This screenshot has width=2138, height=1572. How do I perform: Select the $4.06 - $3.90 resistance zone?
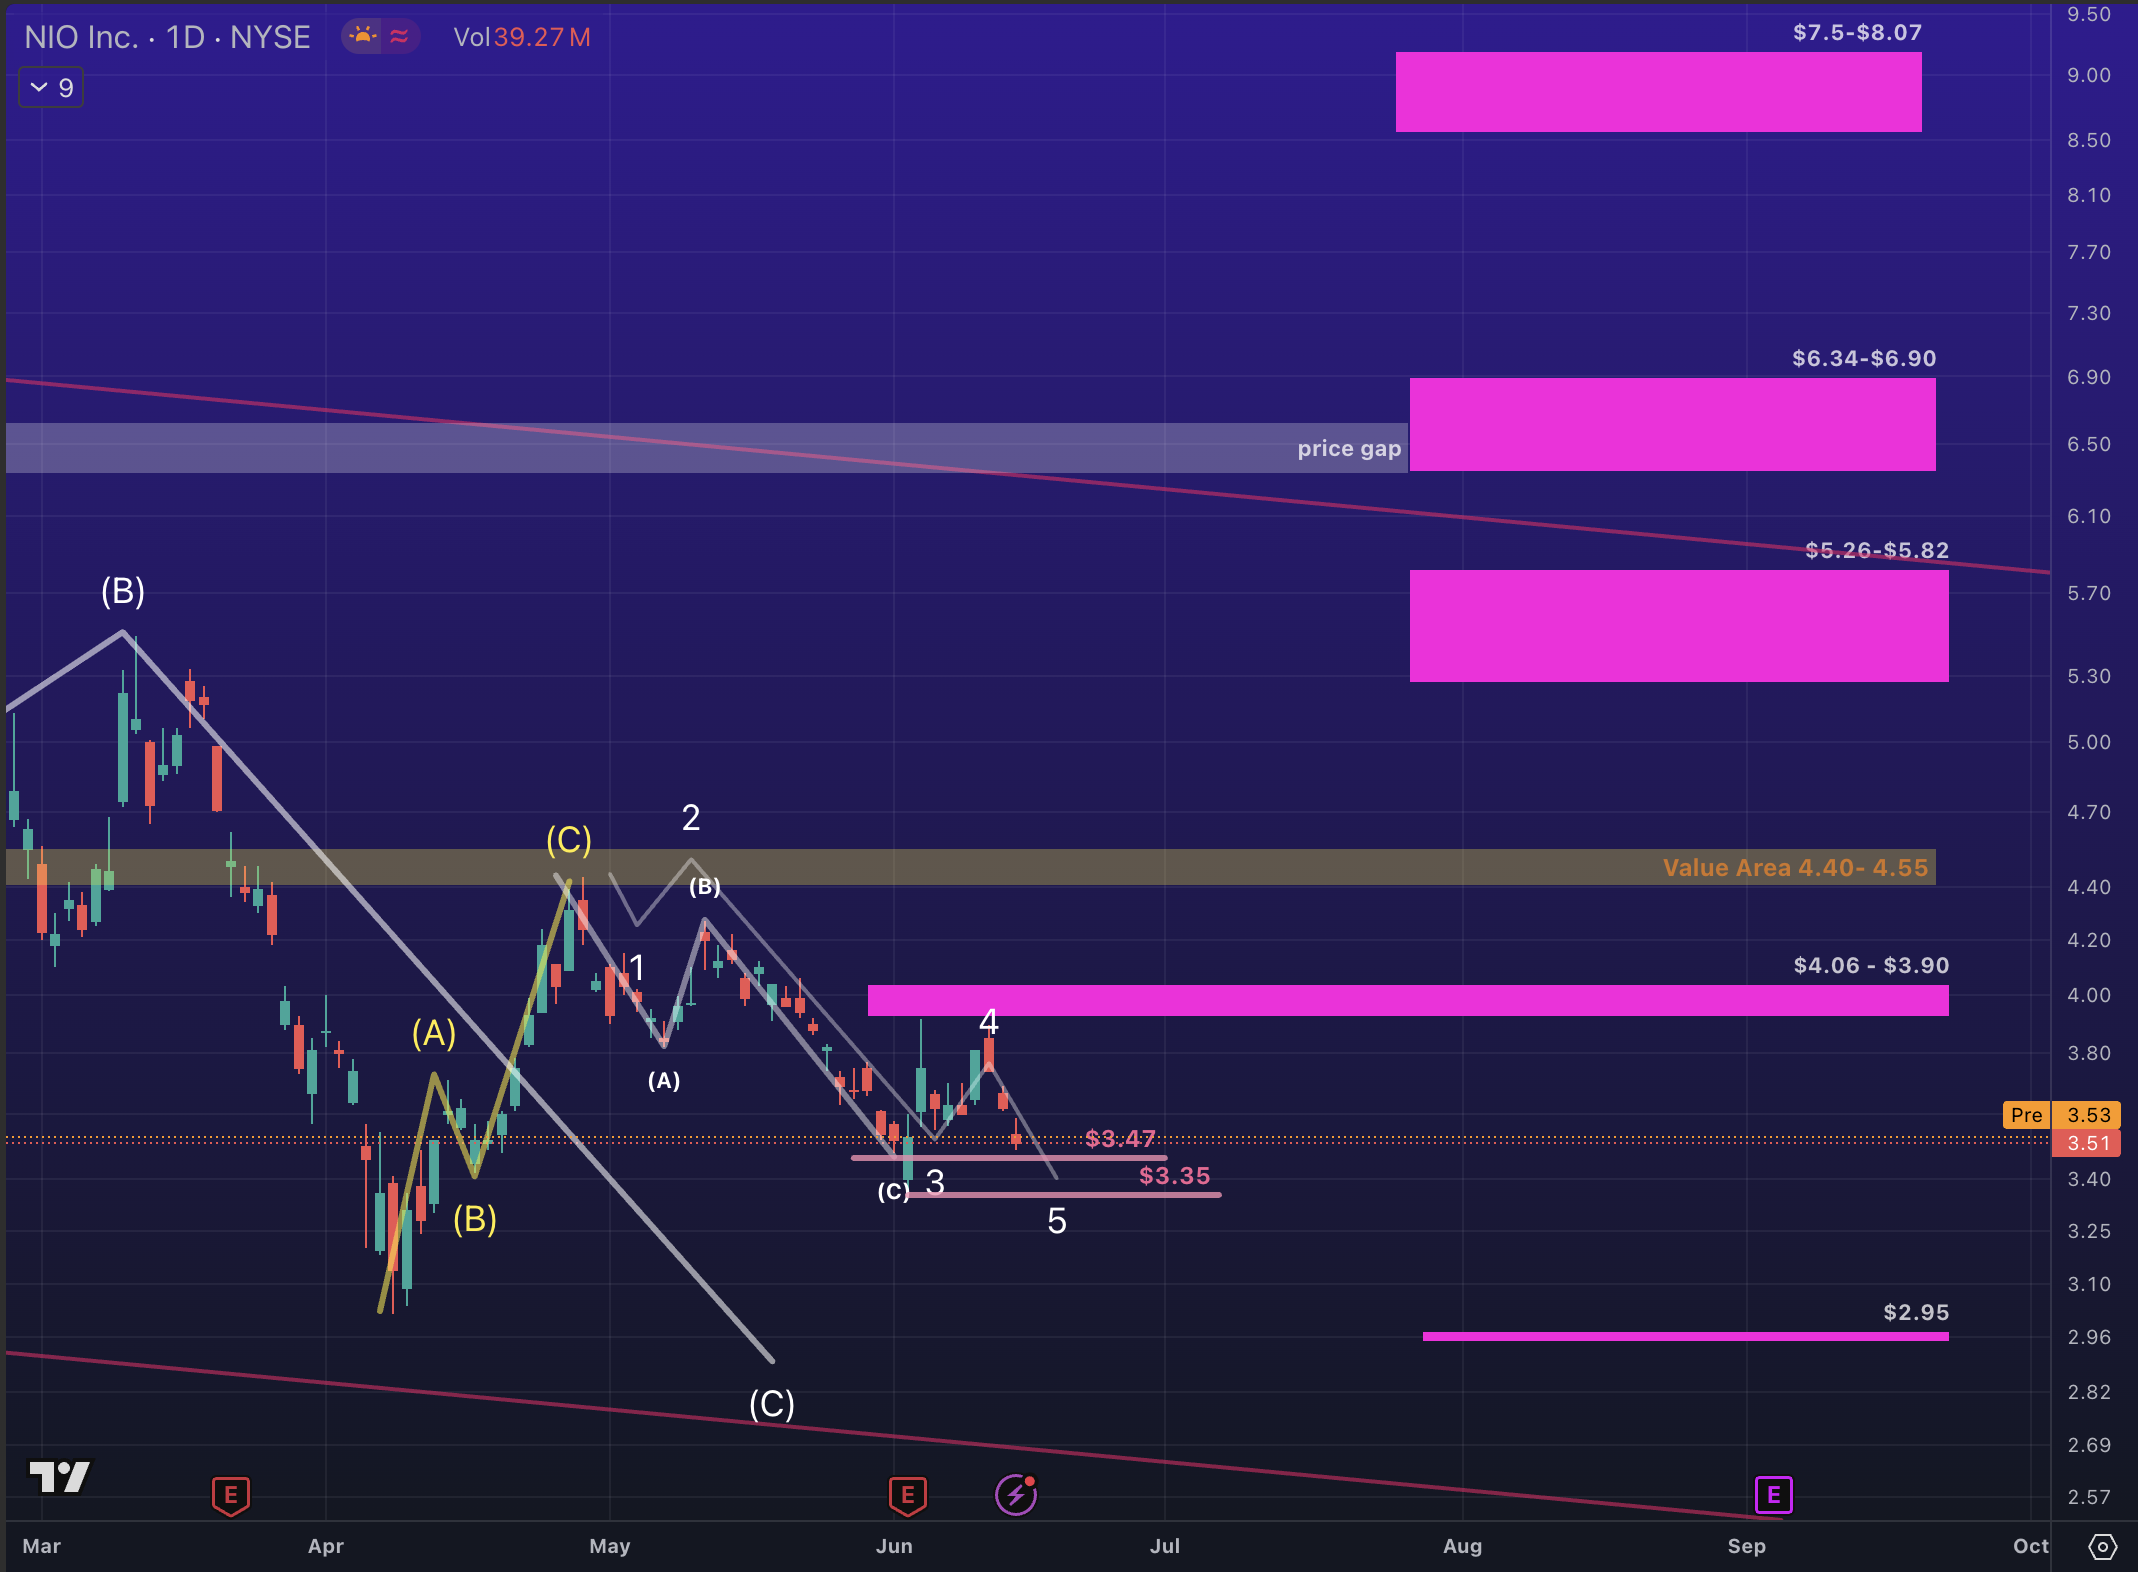click(1407, 1000)
